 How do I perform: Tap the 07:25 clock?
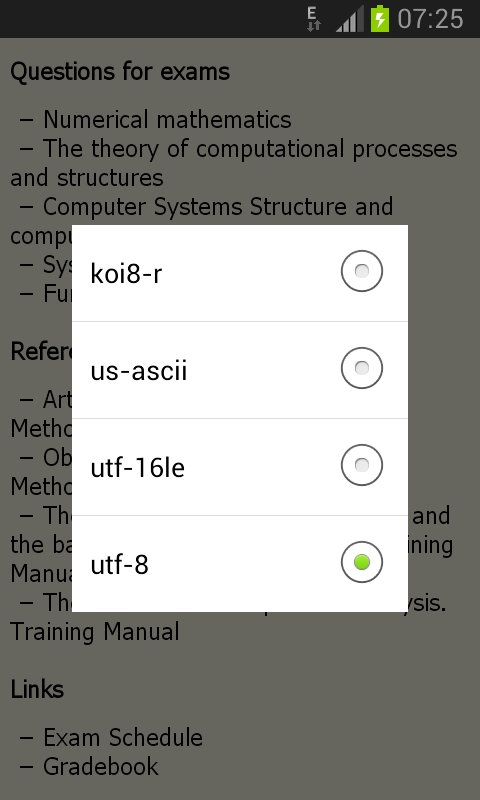(430, 19)
